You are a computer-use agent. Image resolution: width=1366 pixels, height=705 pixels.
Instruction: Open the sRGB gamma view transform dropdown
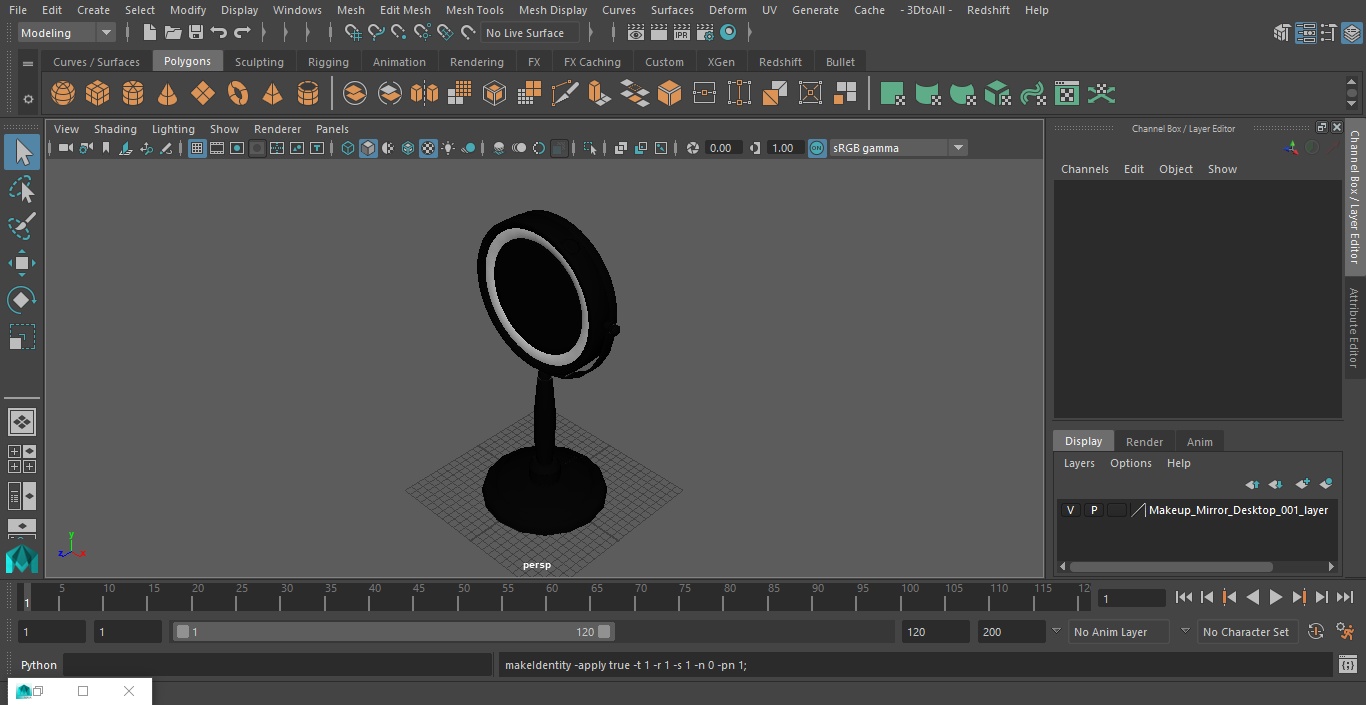coord(898,148)
